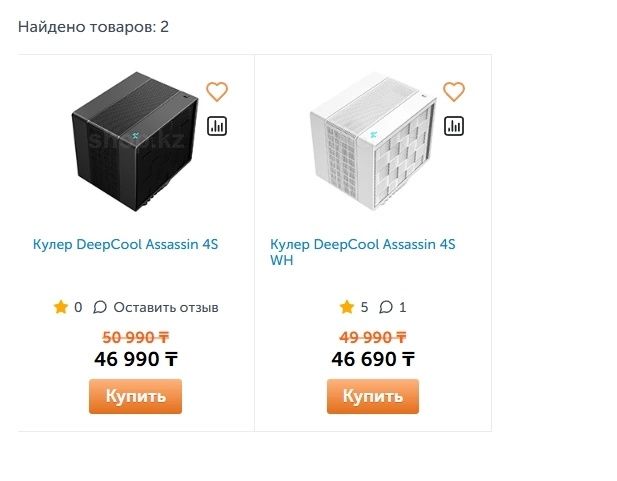
Task: Click the 46 990 ₸ price
Action: [x=136, y=359]
